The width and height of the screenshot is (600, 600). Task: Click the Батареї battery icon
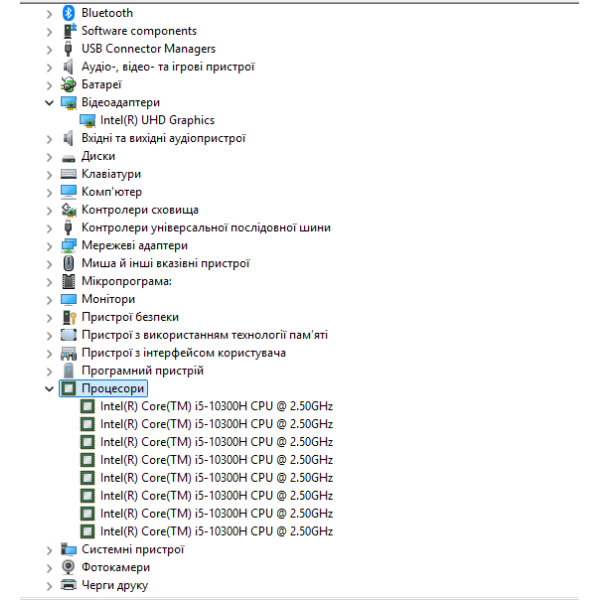(x=68, y=85)
